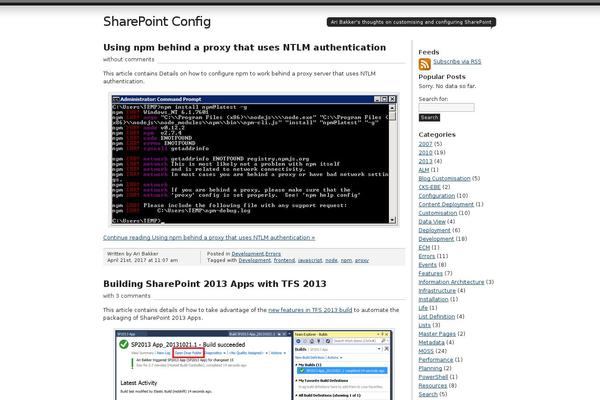Viewport: 600px width, 400px height.
Task: Follow the new features in TFS 2013 build link
Action: (310, 310)
